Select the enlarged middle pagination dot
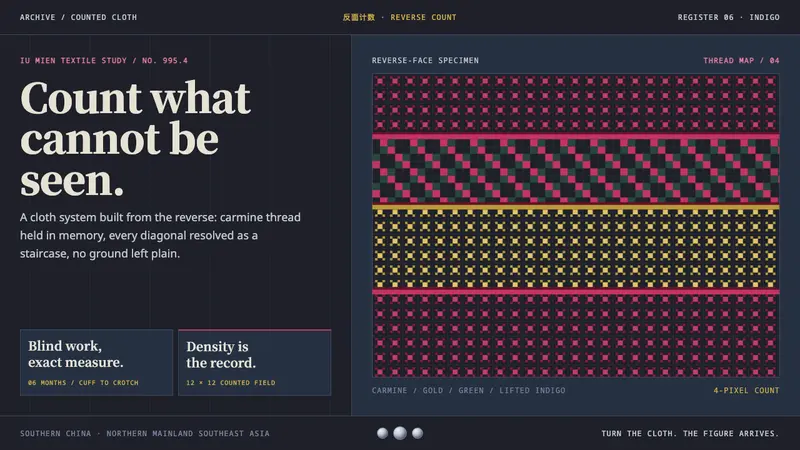The height and width of the screenshot is (450, 800). tap(400, 433)
